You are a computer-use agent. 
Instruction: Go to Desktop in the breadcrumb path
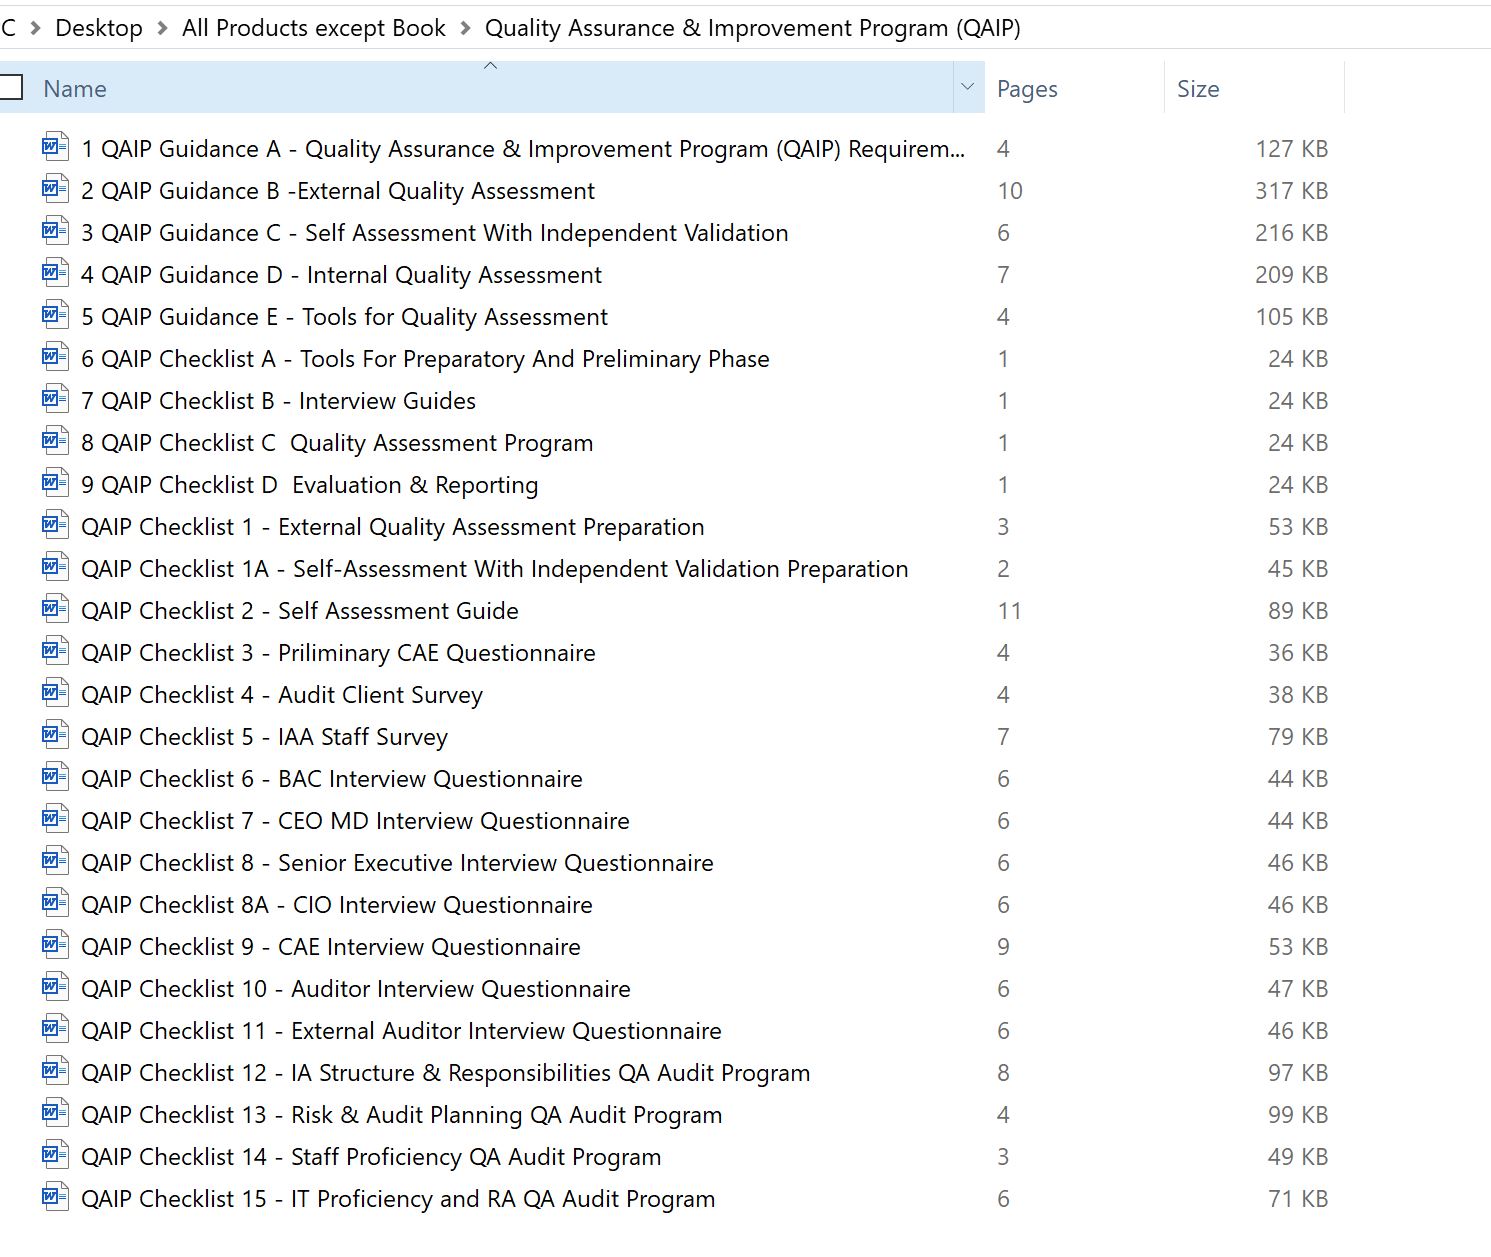[x=99, y=28]
